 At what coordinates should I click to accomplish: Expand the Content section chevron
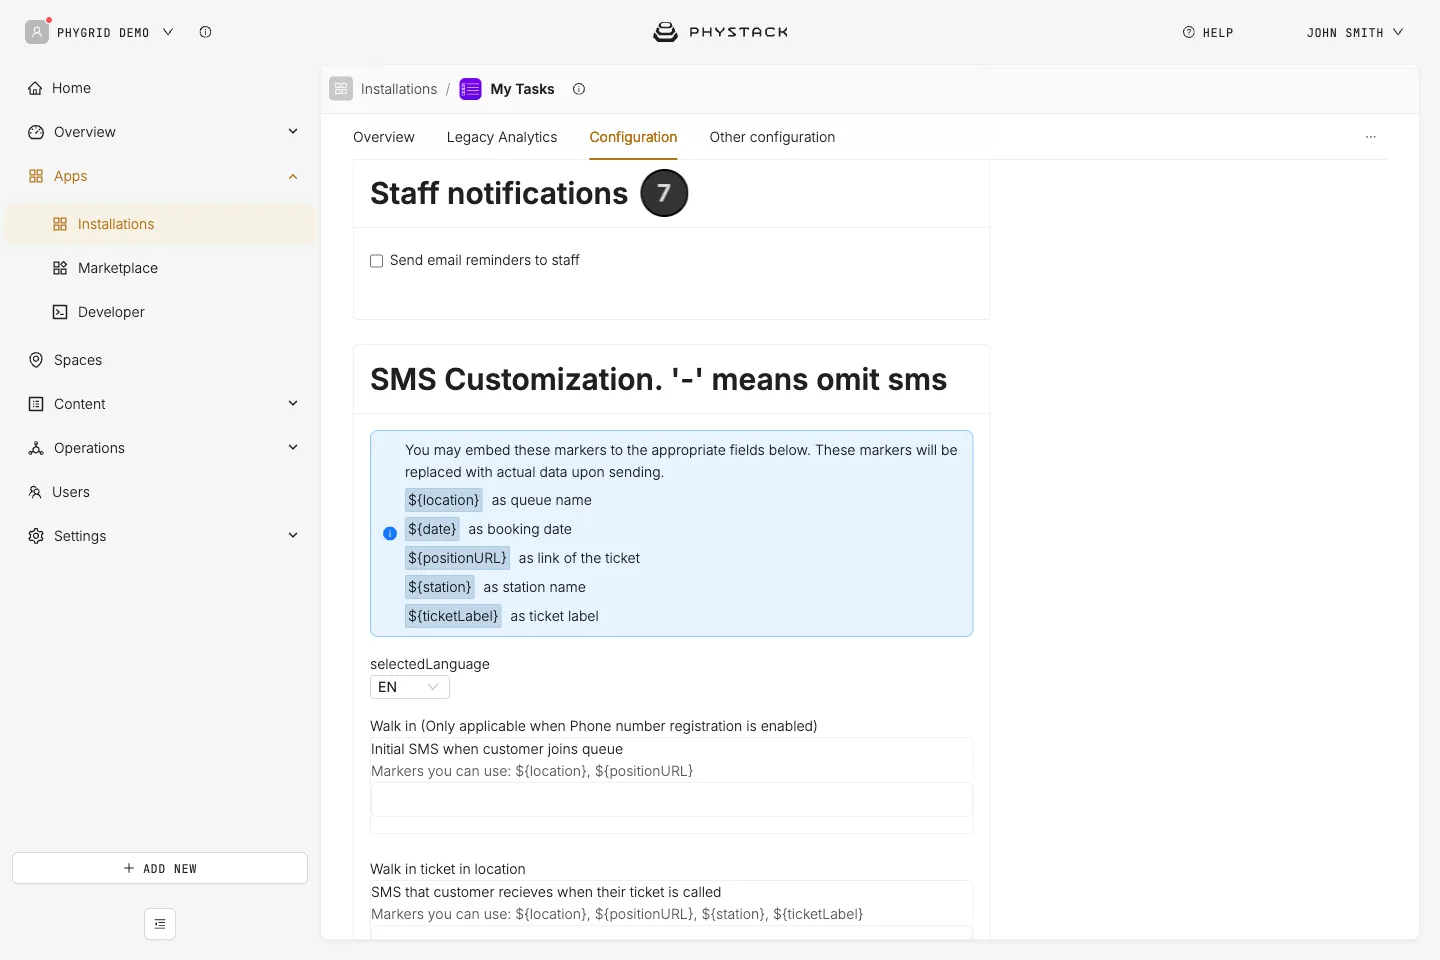pos(293,403)
